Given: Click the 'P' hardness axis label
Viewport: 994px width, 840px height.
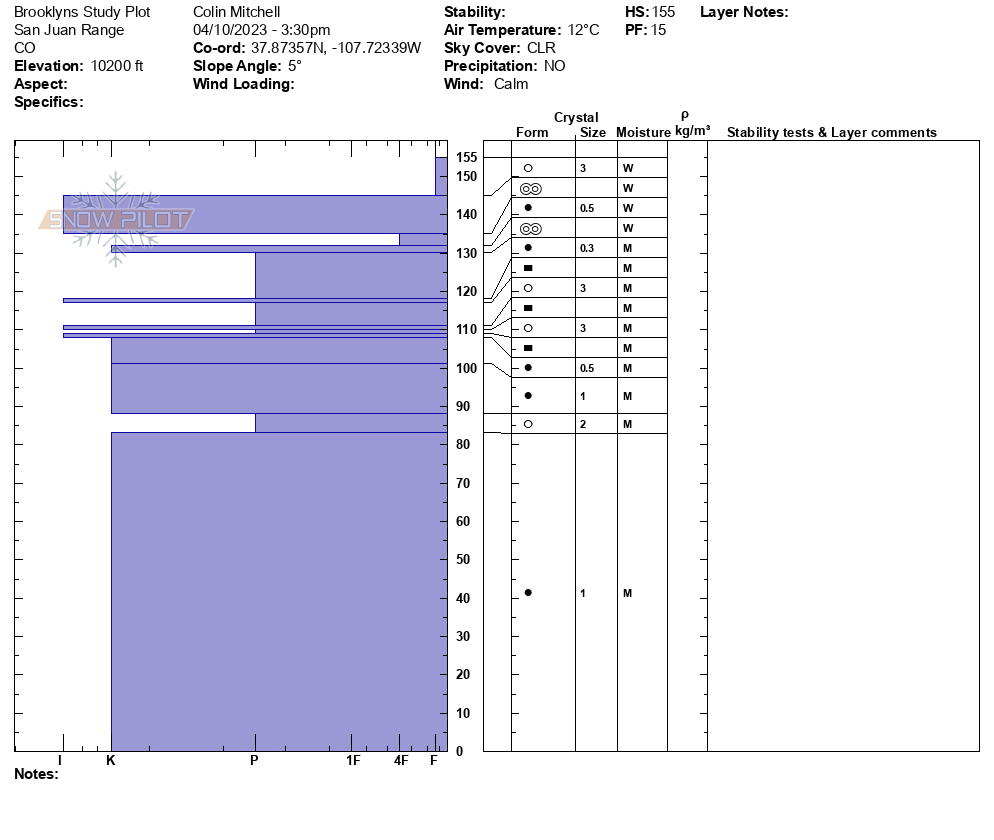Looking at the screenshot, I should 254,761.
